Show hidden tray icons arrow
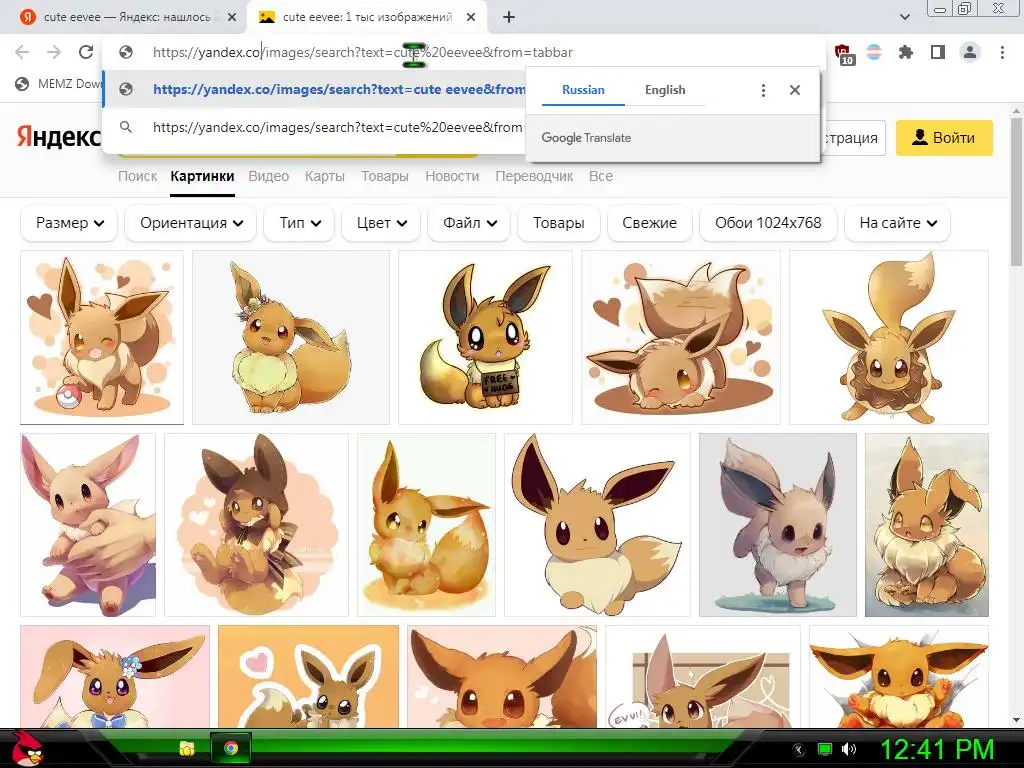Screen dimensions: 1024x768 coord(799,749)
